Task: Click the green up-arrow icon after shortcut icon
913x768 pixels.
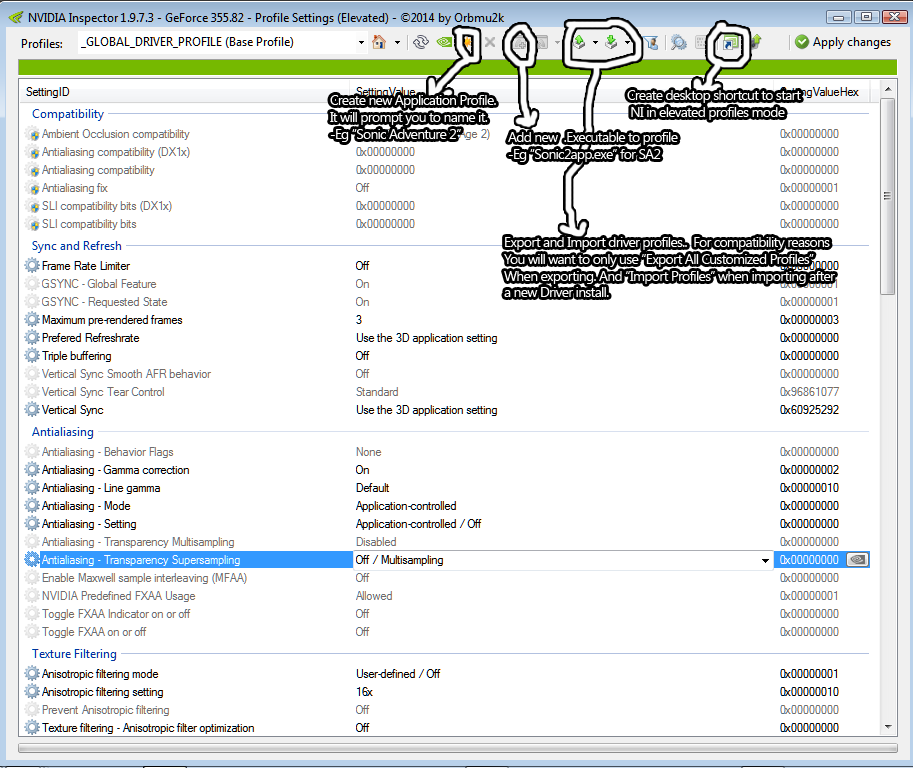Action: tap(756, 42)
